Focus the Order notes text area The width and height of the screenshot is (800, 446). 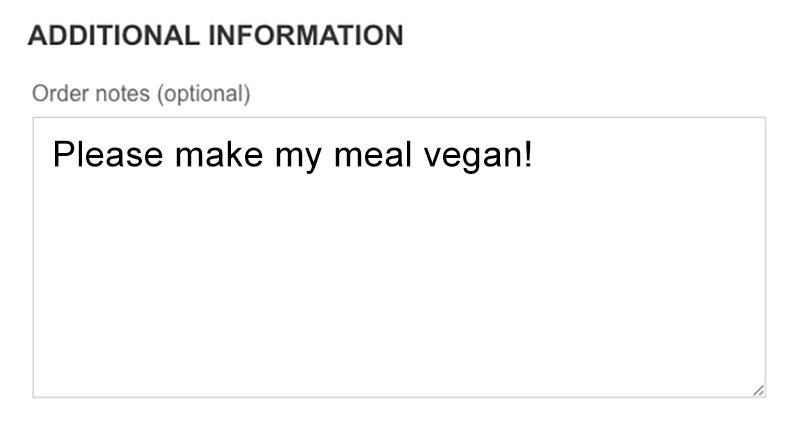coord(399,257)
